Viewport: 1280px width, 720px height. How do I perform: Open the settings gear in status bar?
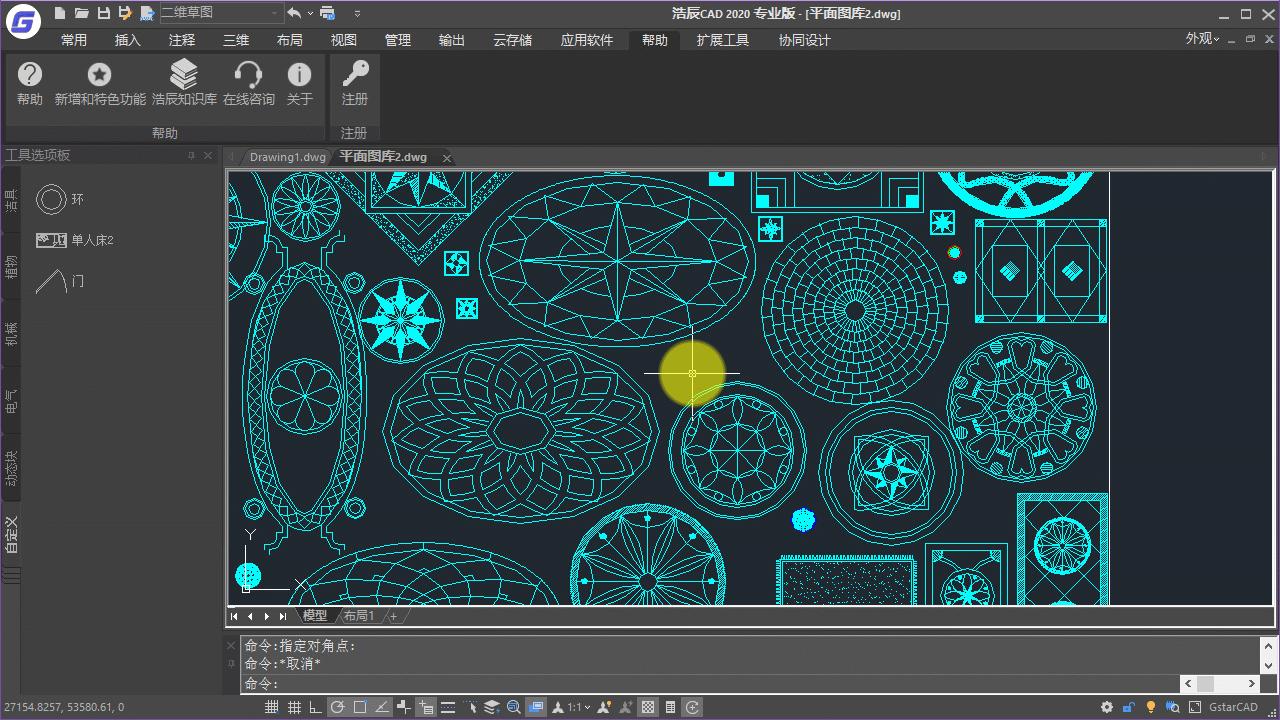[1108, 707]
